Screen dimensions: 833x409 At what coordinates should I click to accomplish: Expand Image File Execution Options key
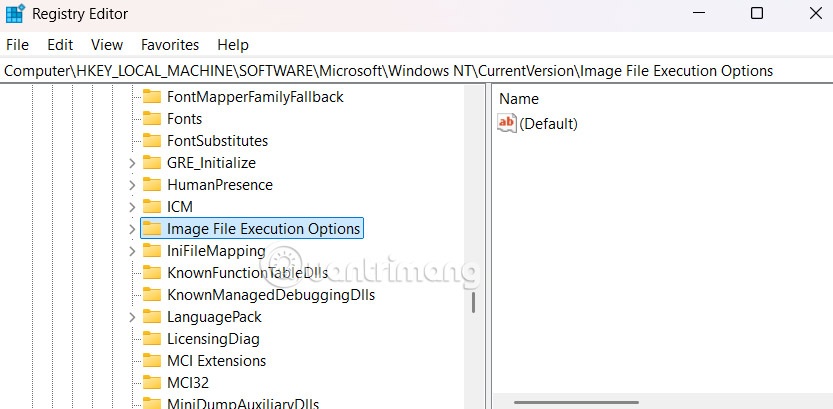[132, 229]
